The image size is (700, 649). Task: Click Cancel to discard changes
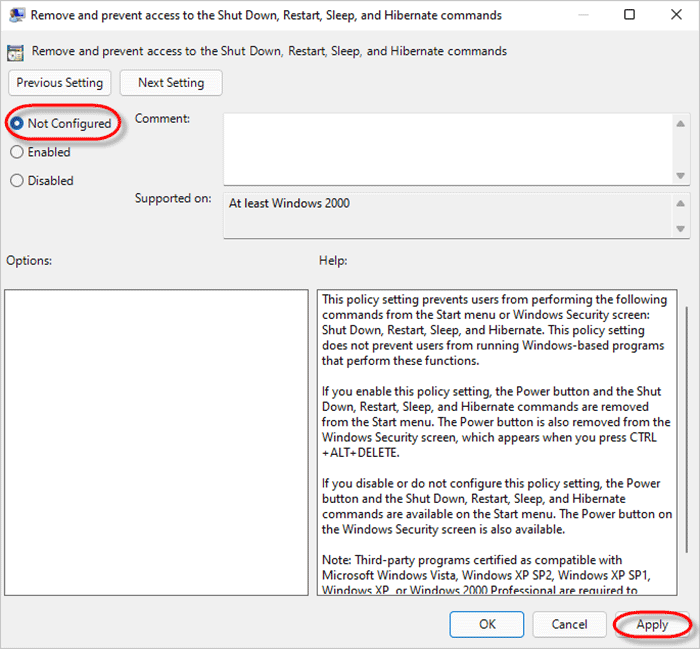pos(569,624)
